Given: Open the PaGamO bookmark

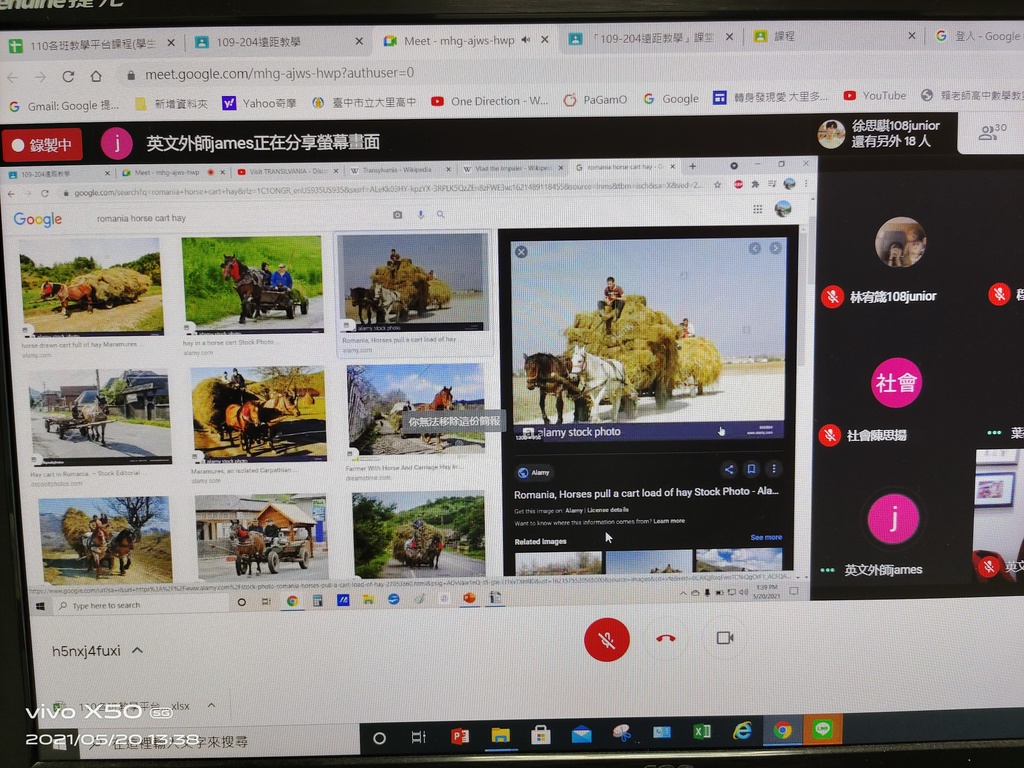Looking at the screenshot, I should point(595,100).
